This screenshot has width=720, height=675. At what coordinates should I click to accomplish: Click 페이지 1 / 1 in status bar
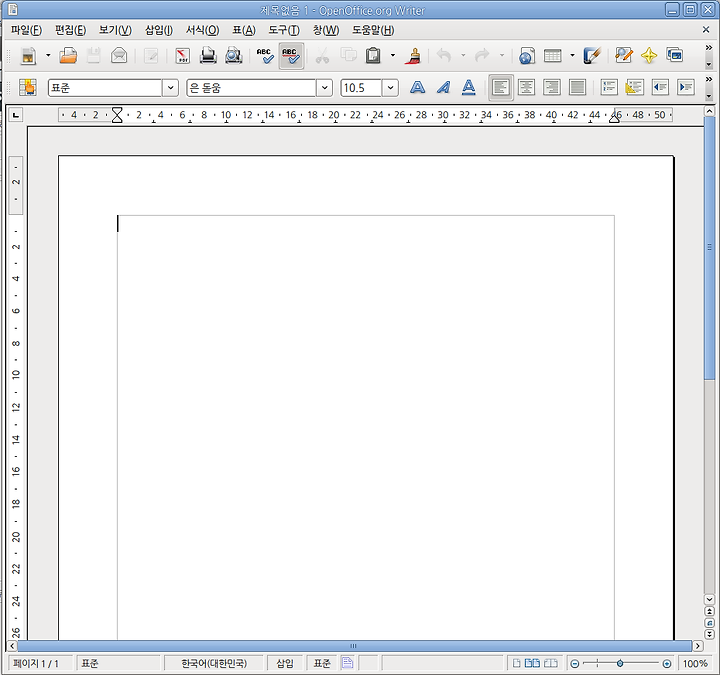tap(36, 664)
